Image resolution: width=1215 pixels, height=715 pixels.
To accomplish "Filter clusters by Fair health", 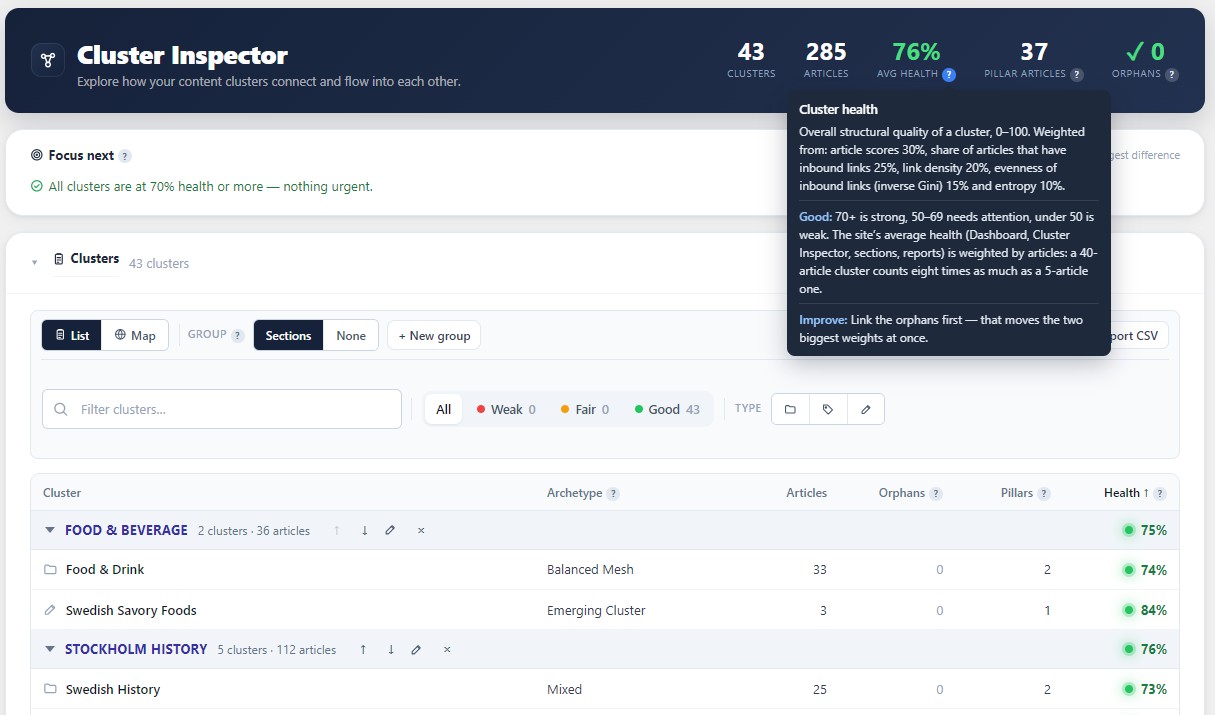I will (x=585, y=409).
